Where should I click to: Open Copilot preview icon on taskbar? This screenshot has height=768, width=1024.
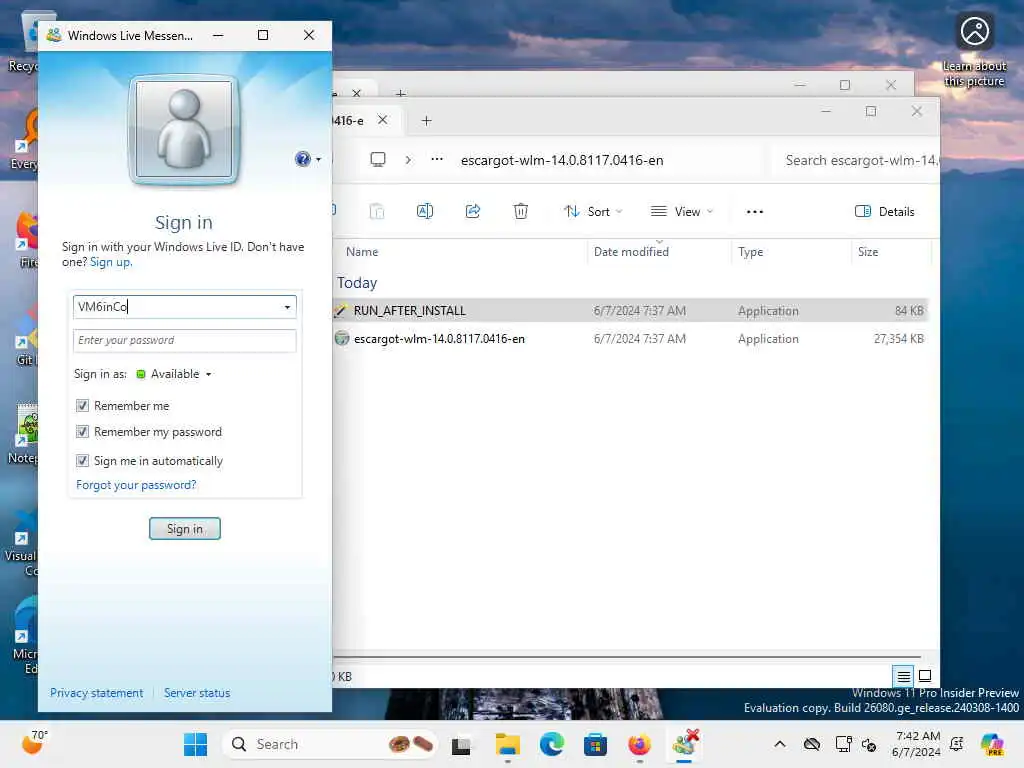click(x=991, y=744)
